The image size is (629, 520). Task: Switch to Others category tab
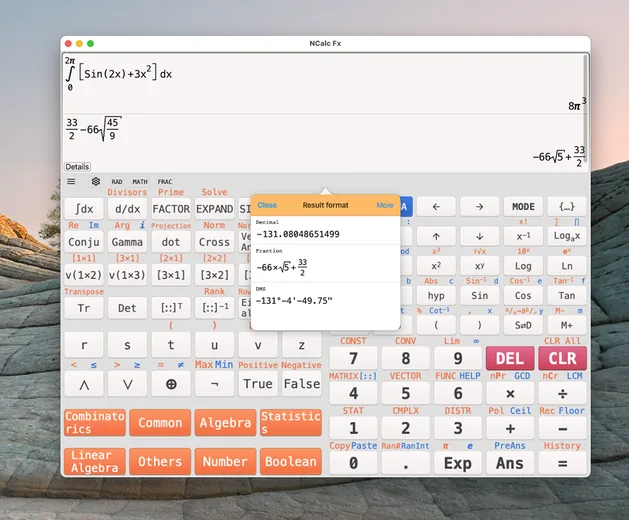(x=160, y=461)
